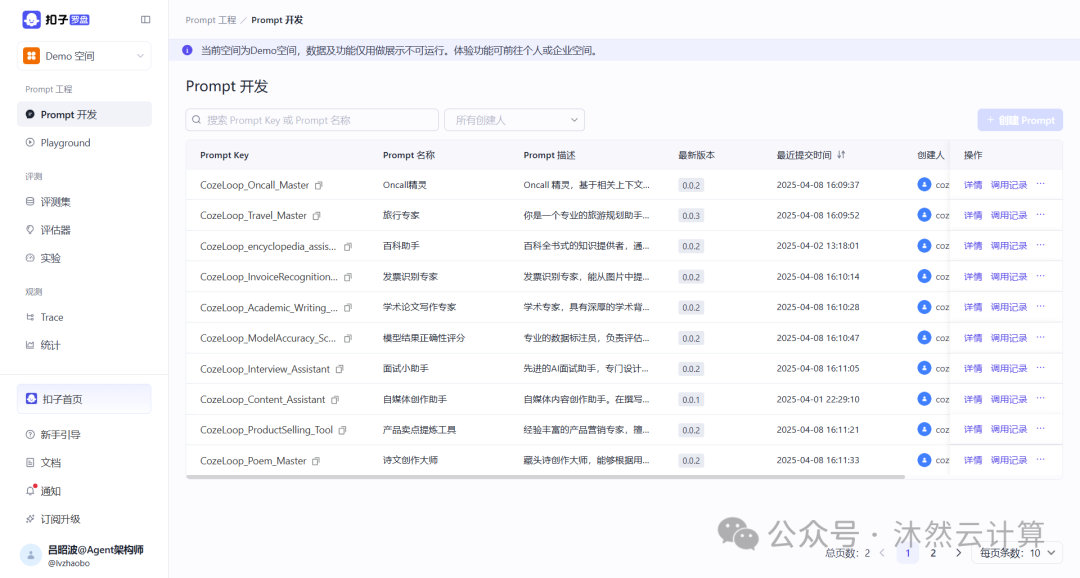This screenshot has width=1080, height=578.
Task: Open Trace from the 观测 section
Action: [x=47, y=317]
